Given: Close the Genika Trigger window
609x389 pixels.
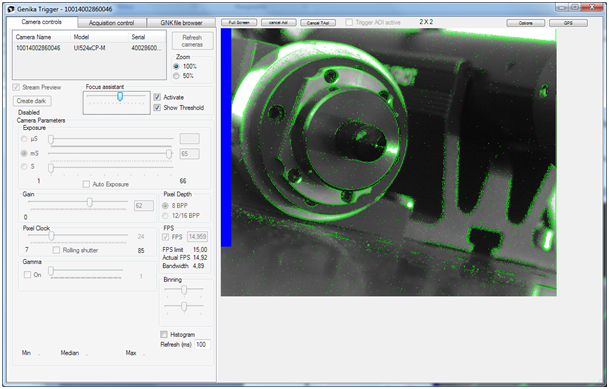Looking at the screenshot, I should (592, 7).
